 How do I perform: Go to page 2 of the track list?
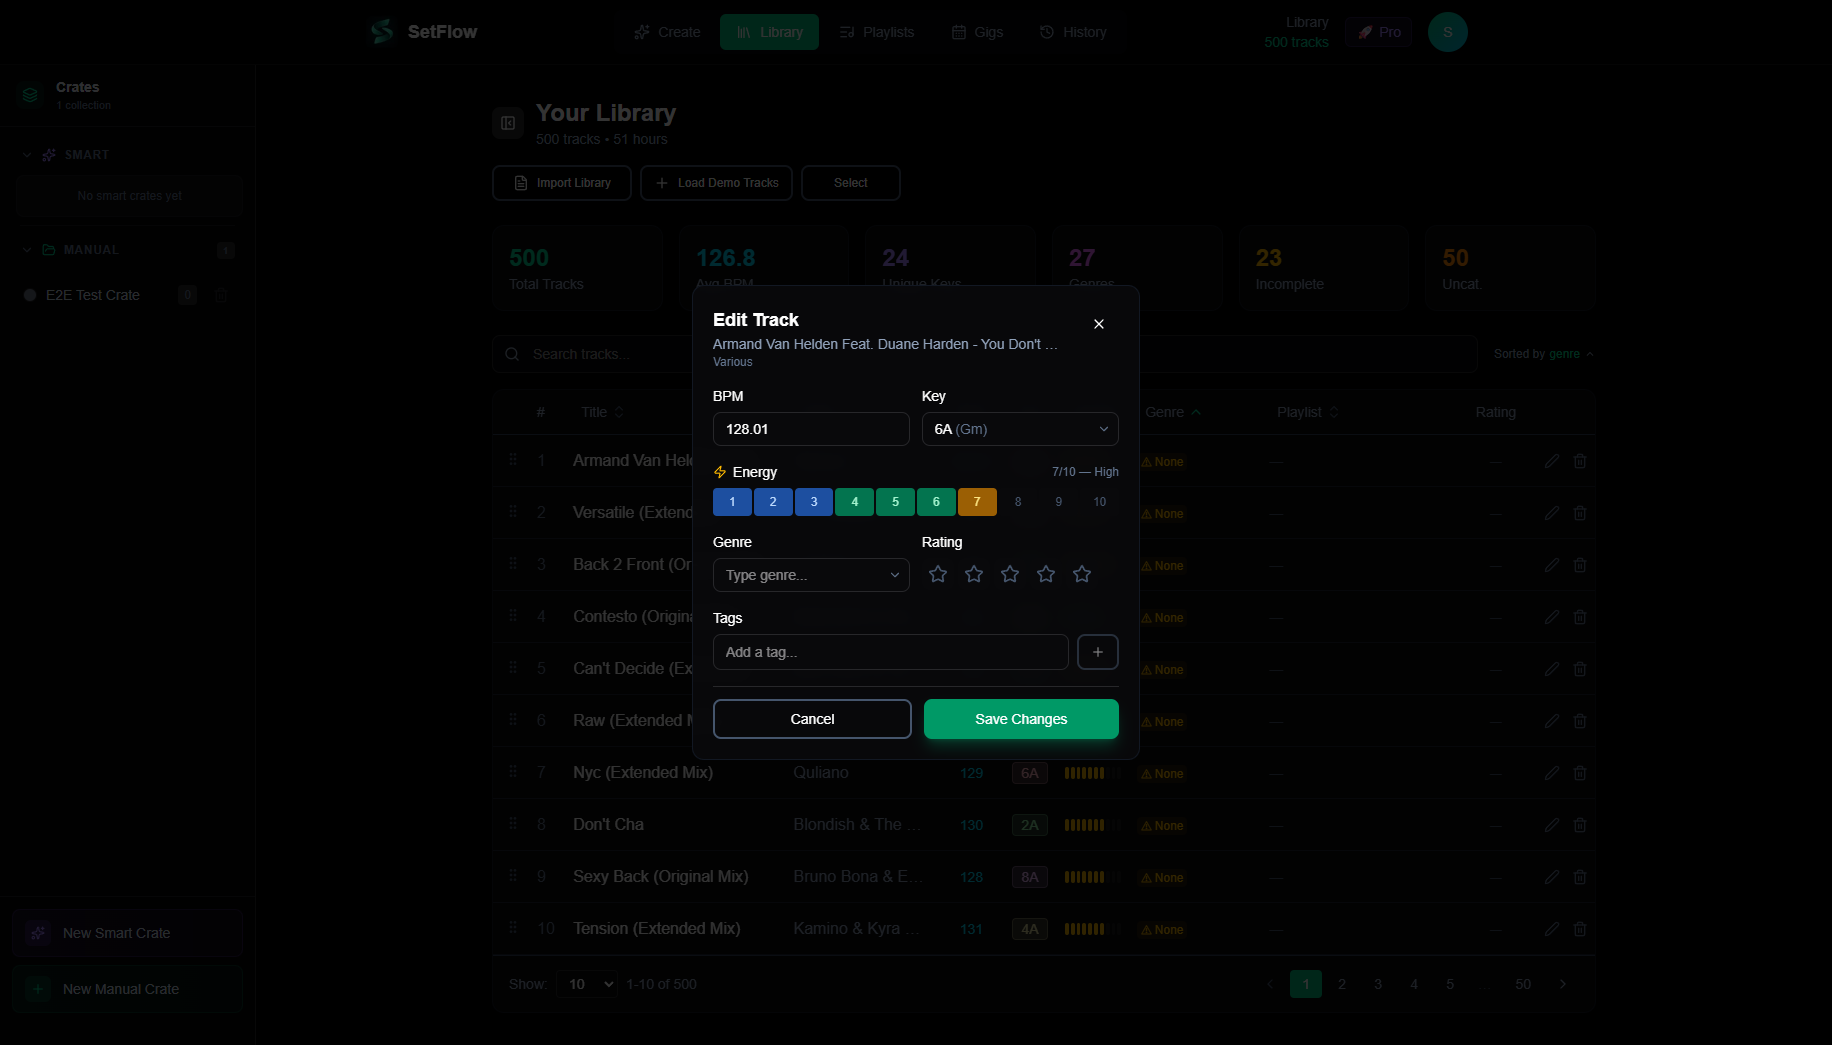point(1341,984)
